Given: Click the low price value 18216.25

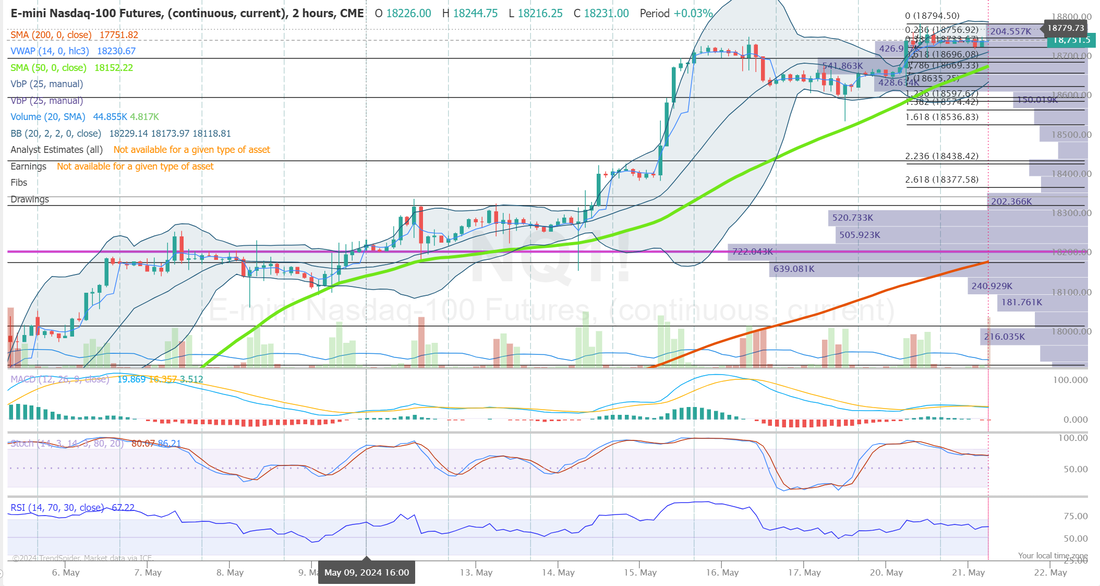Looking at the screenshot, I should (540, 13).
